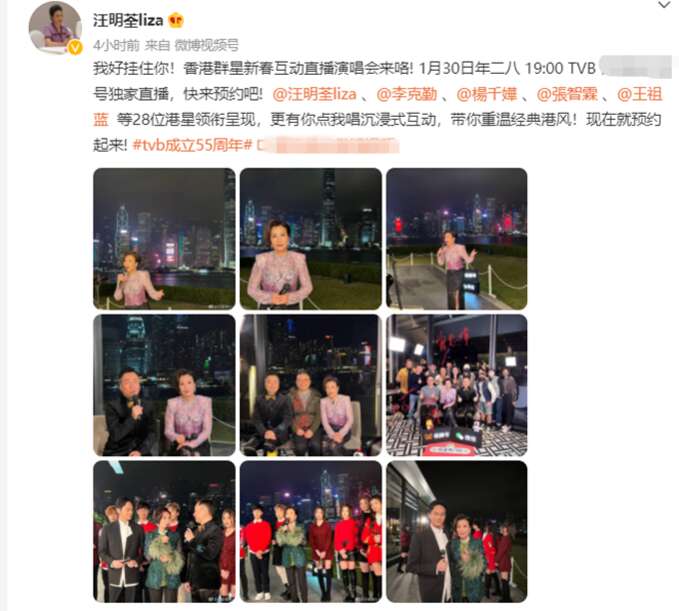Open photo of three people seated

[311, 385]
